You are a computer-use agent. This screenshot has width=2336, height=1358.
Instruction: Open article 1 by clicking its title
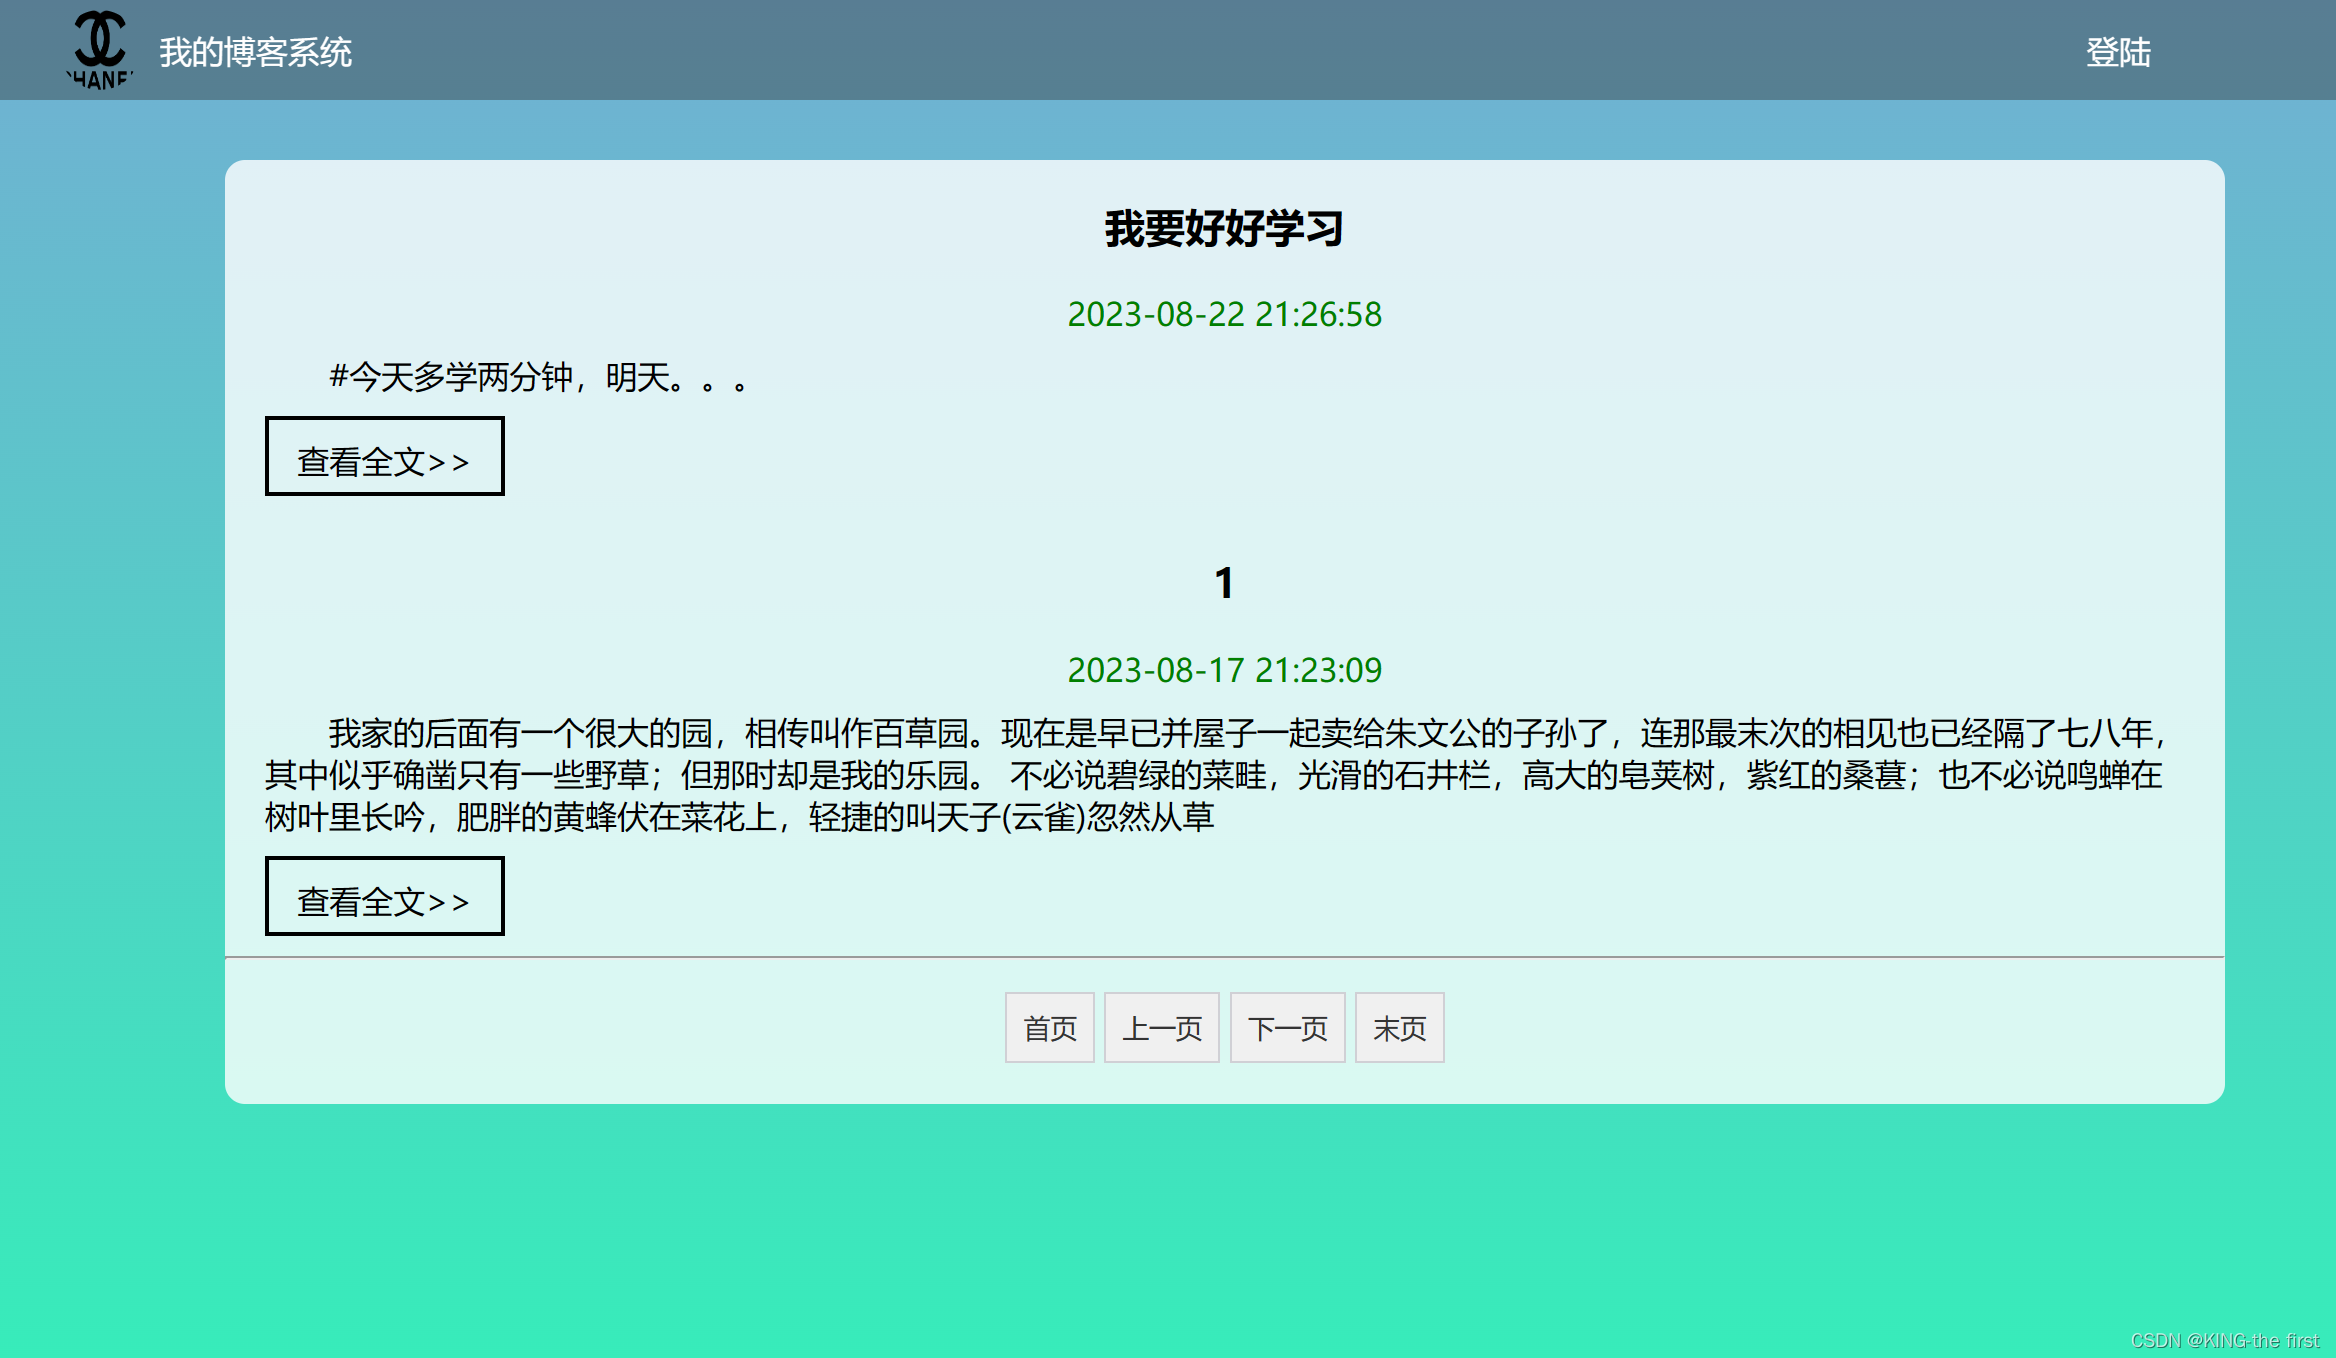[x=1225, y=583]
